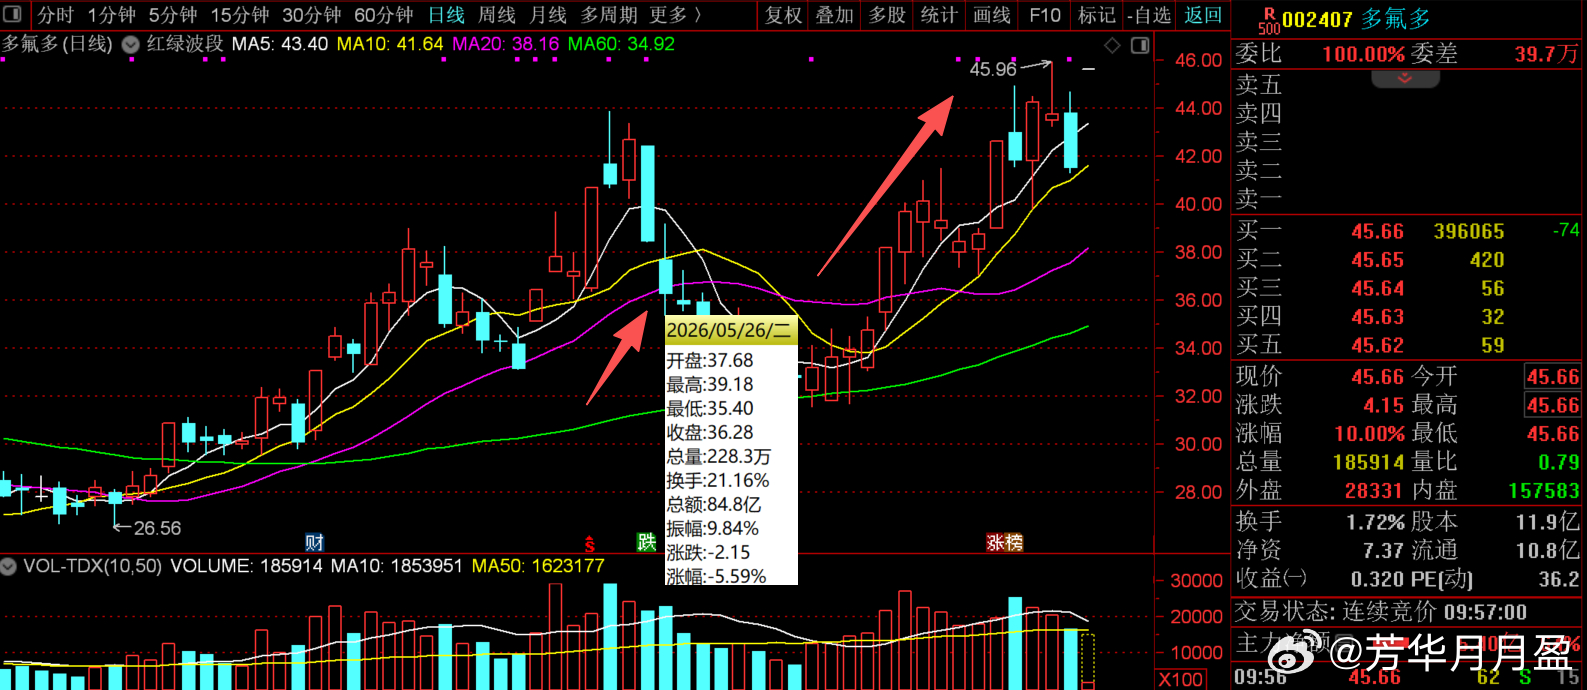Click the 09:56 time in status bar
The image size is (1587, 690).
click(x=1260, y=678)
